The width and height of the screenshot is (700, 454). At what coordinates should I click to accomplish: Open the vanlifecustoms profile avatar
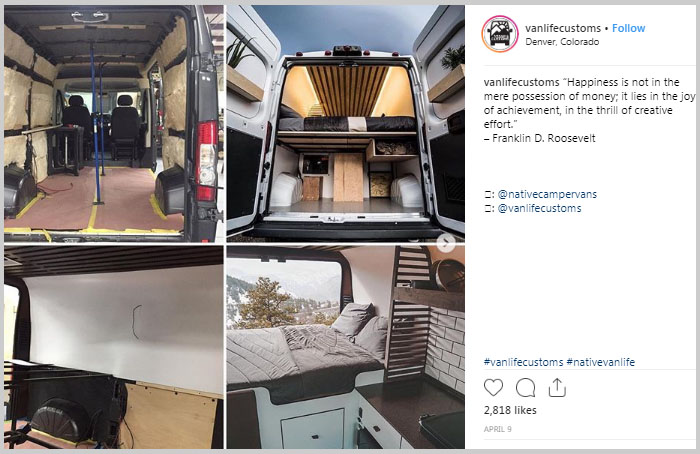tap(500, 34)
